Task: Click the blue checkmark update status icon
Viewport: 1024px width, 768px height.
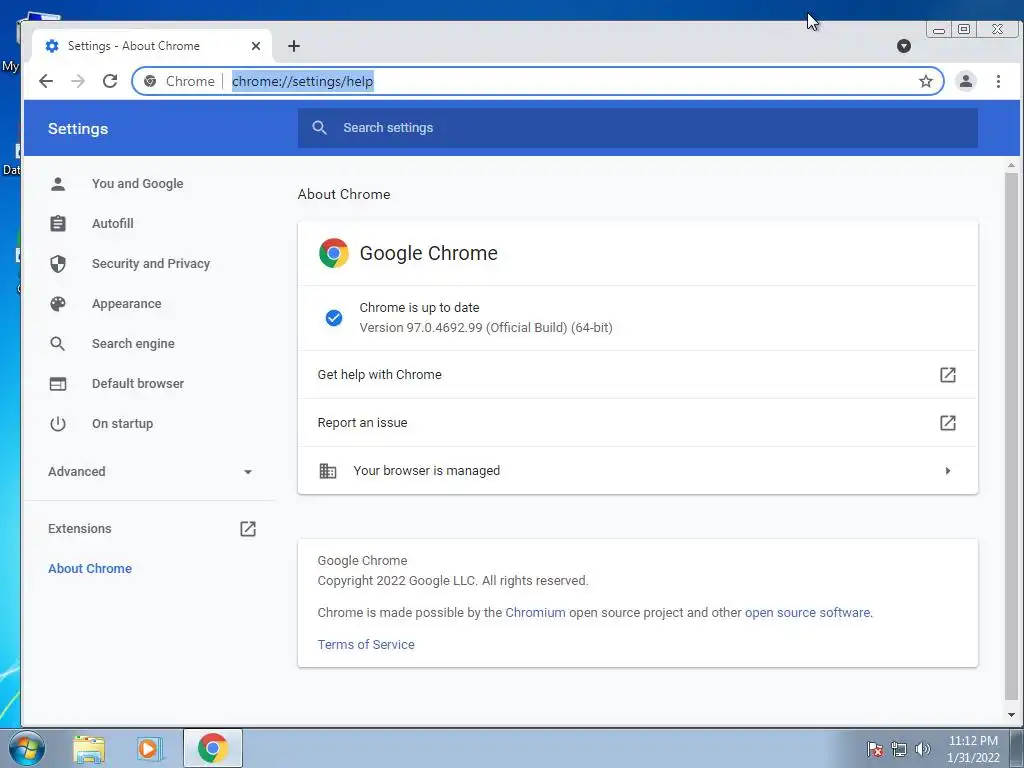Action: coord(334,318)
